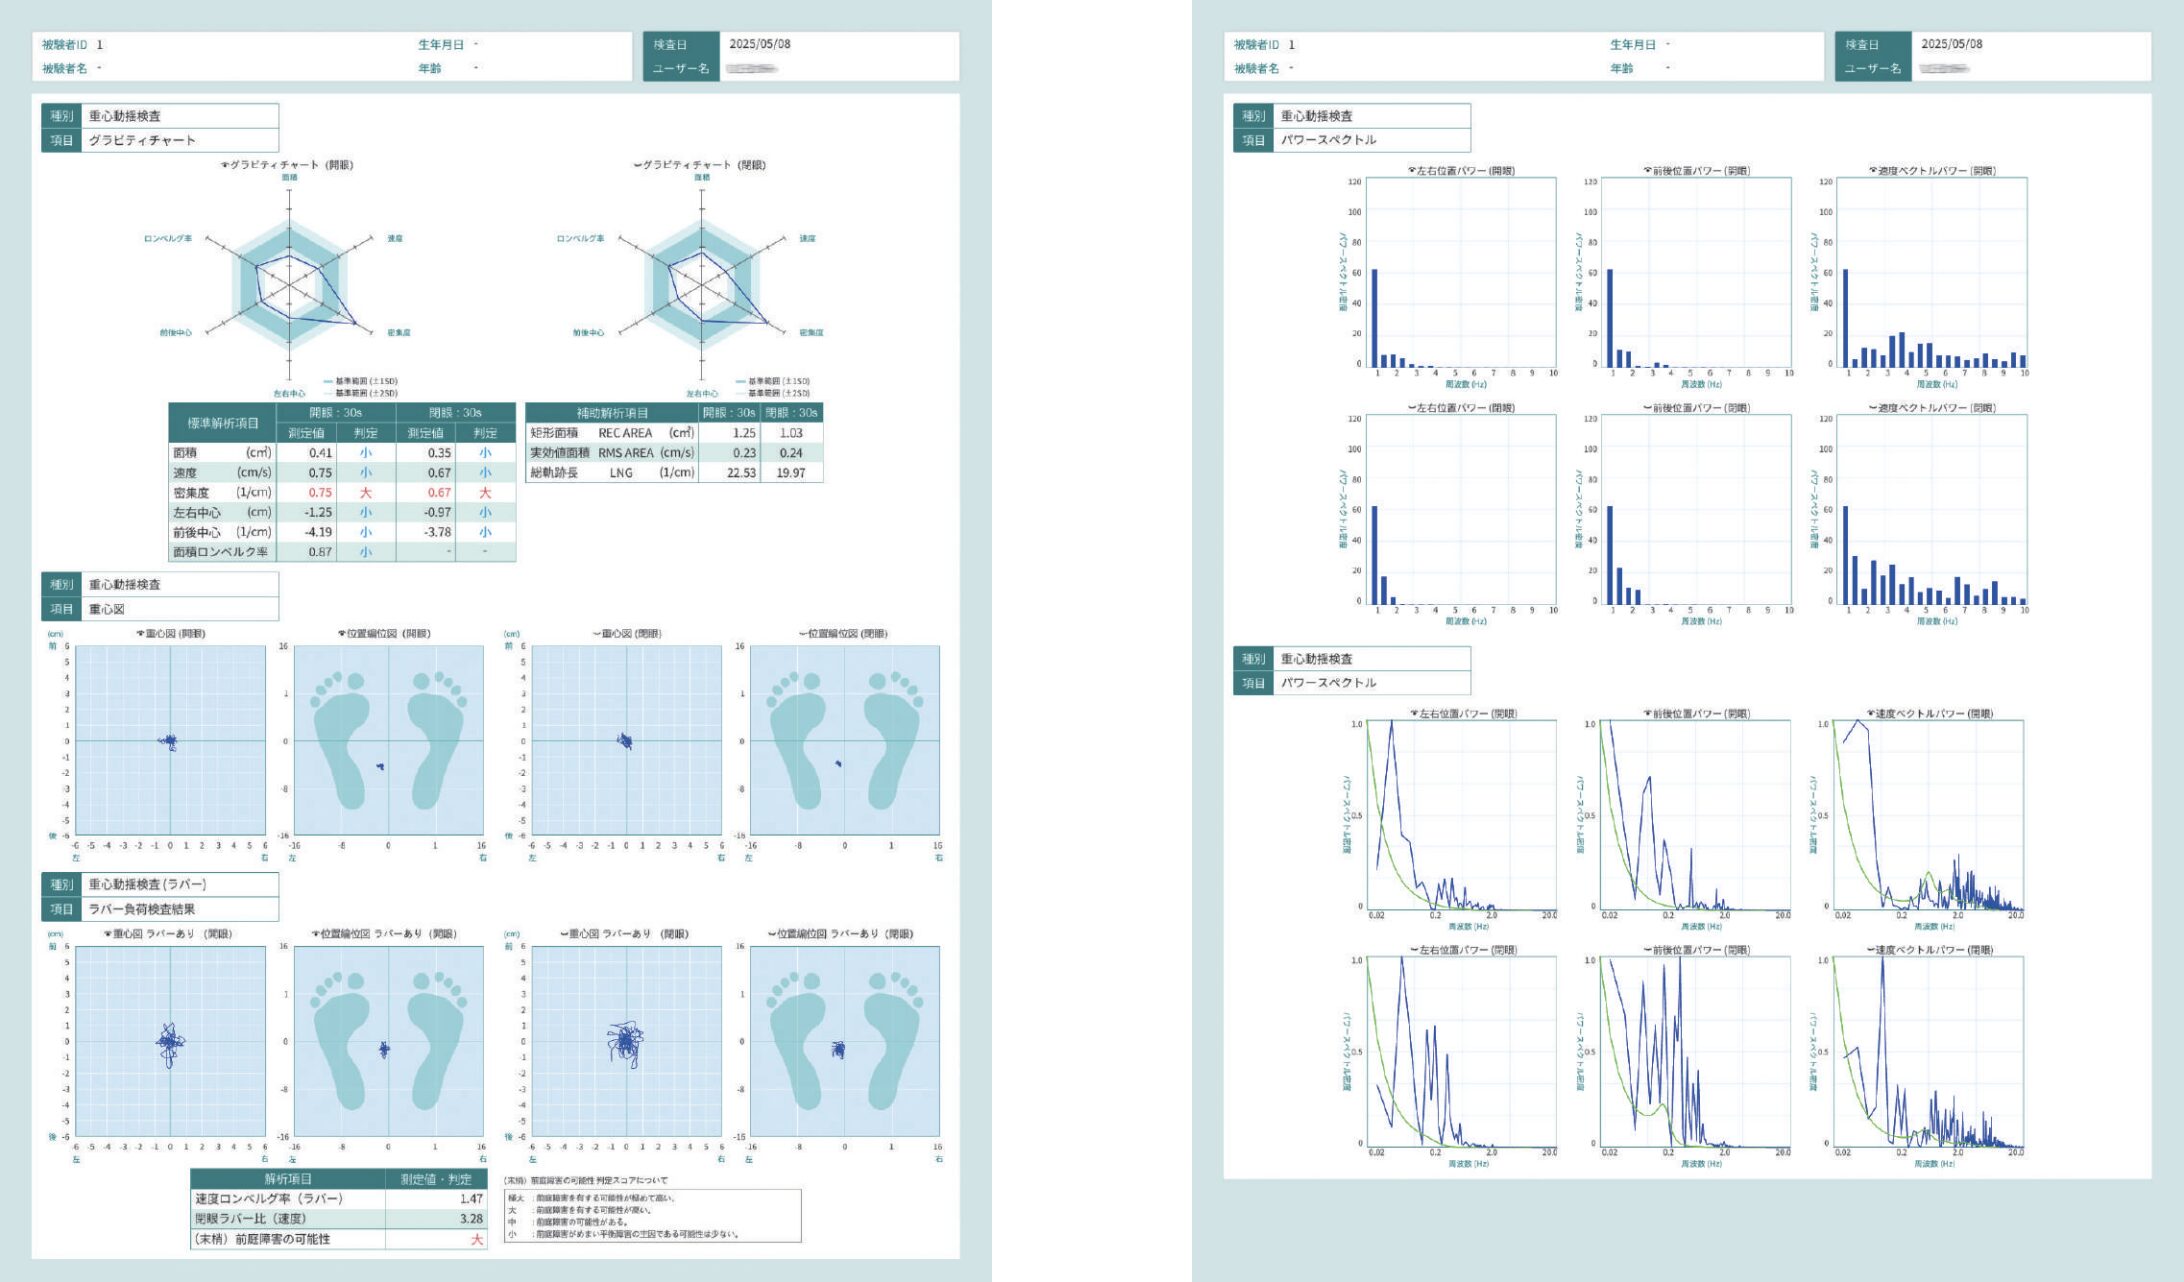The width and height of the screenshot is (2184, 1282).
Task: Click eye icon of 左右位置パワー (開眼) bar chart
Action: point(1412,171)
